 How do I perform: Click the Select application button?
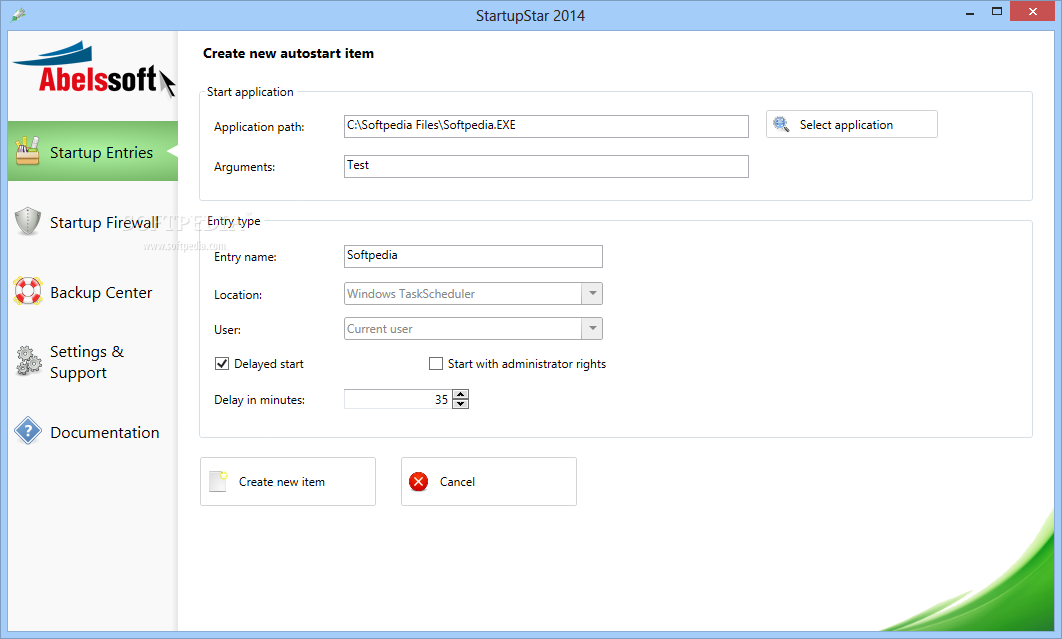point(851,124)
